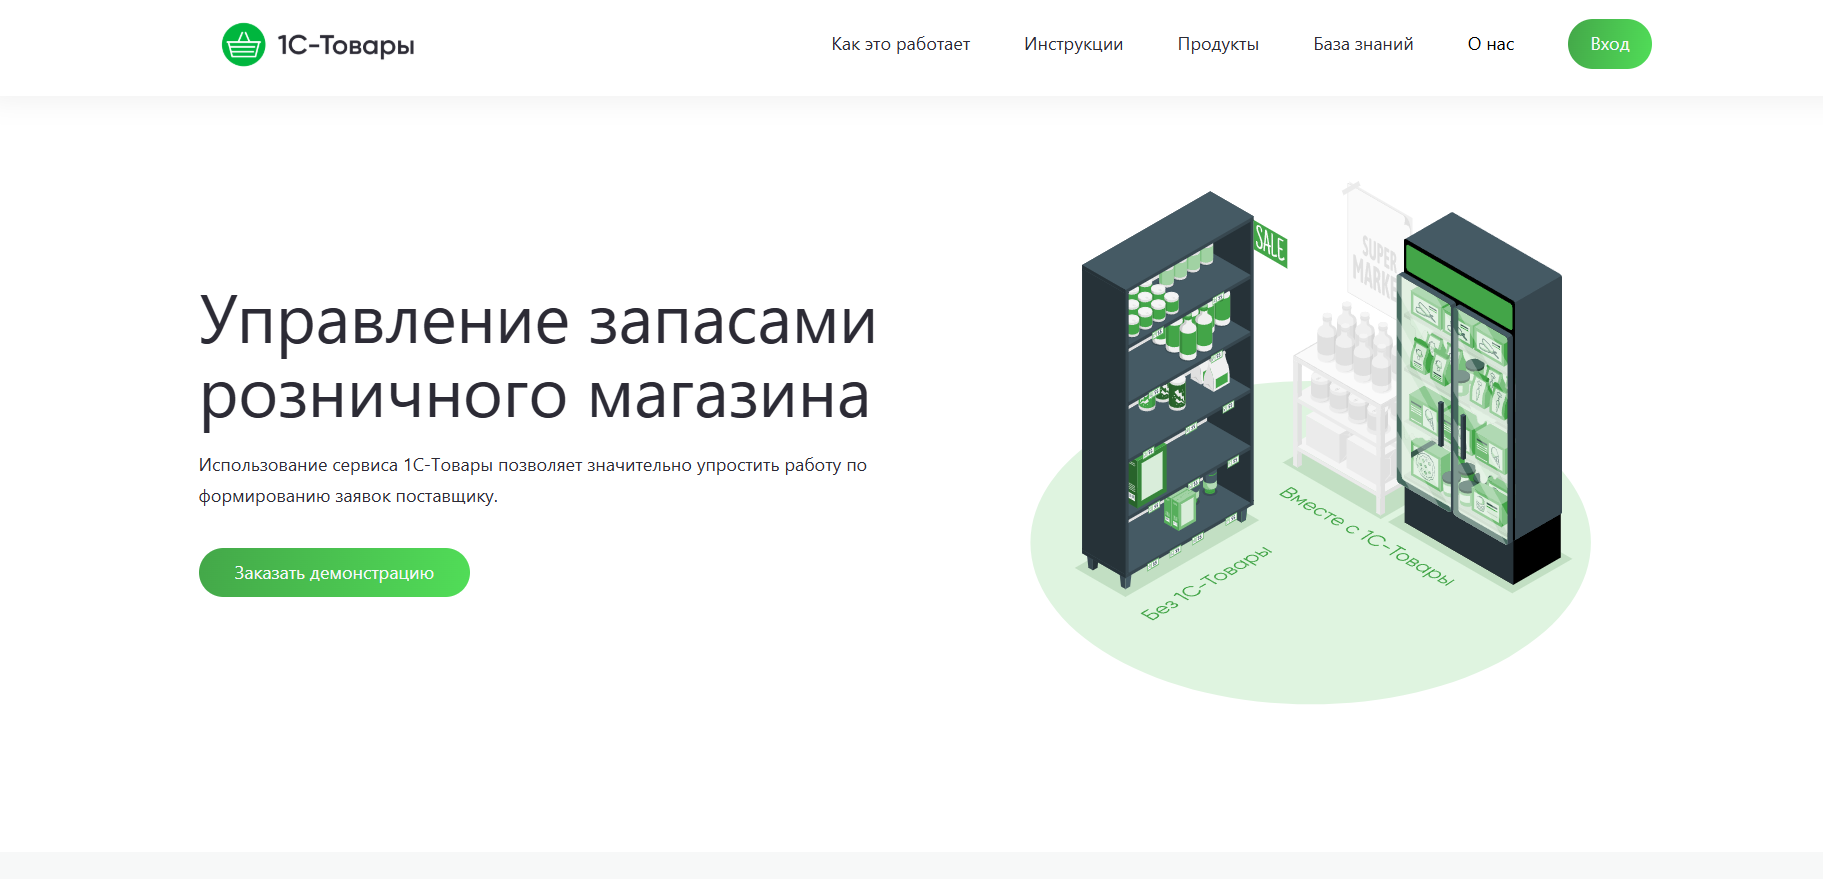This screenshot has height=879, width=1823.
Task: Click the green top panel of the refrigerator
Action: tap(1458, 286)
